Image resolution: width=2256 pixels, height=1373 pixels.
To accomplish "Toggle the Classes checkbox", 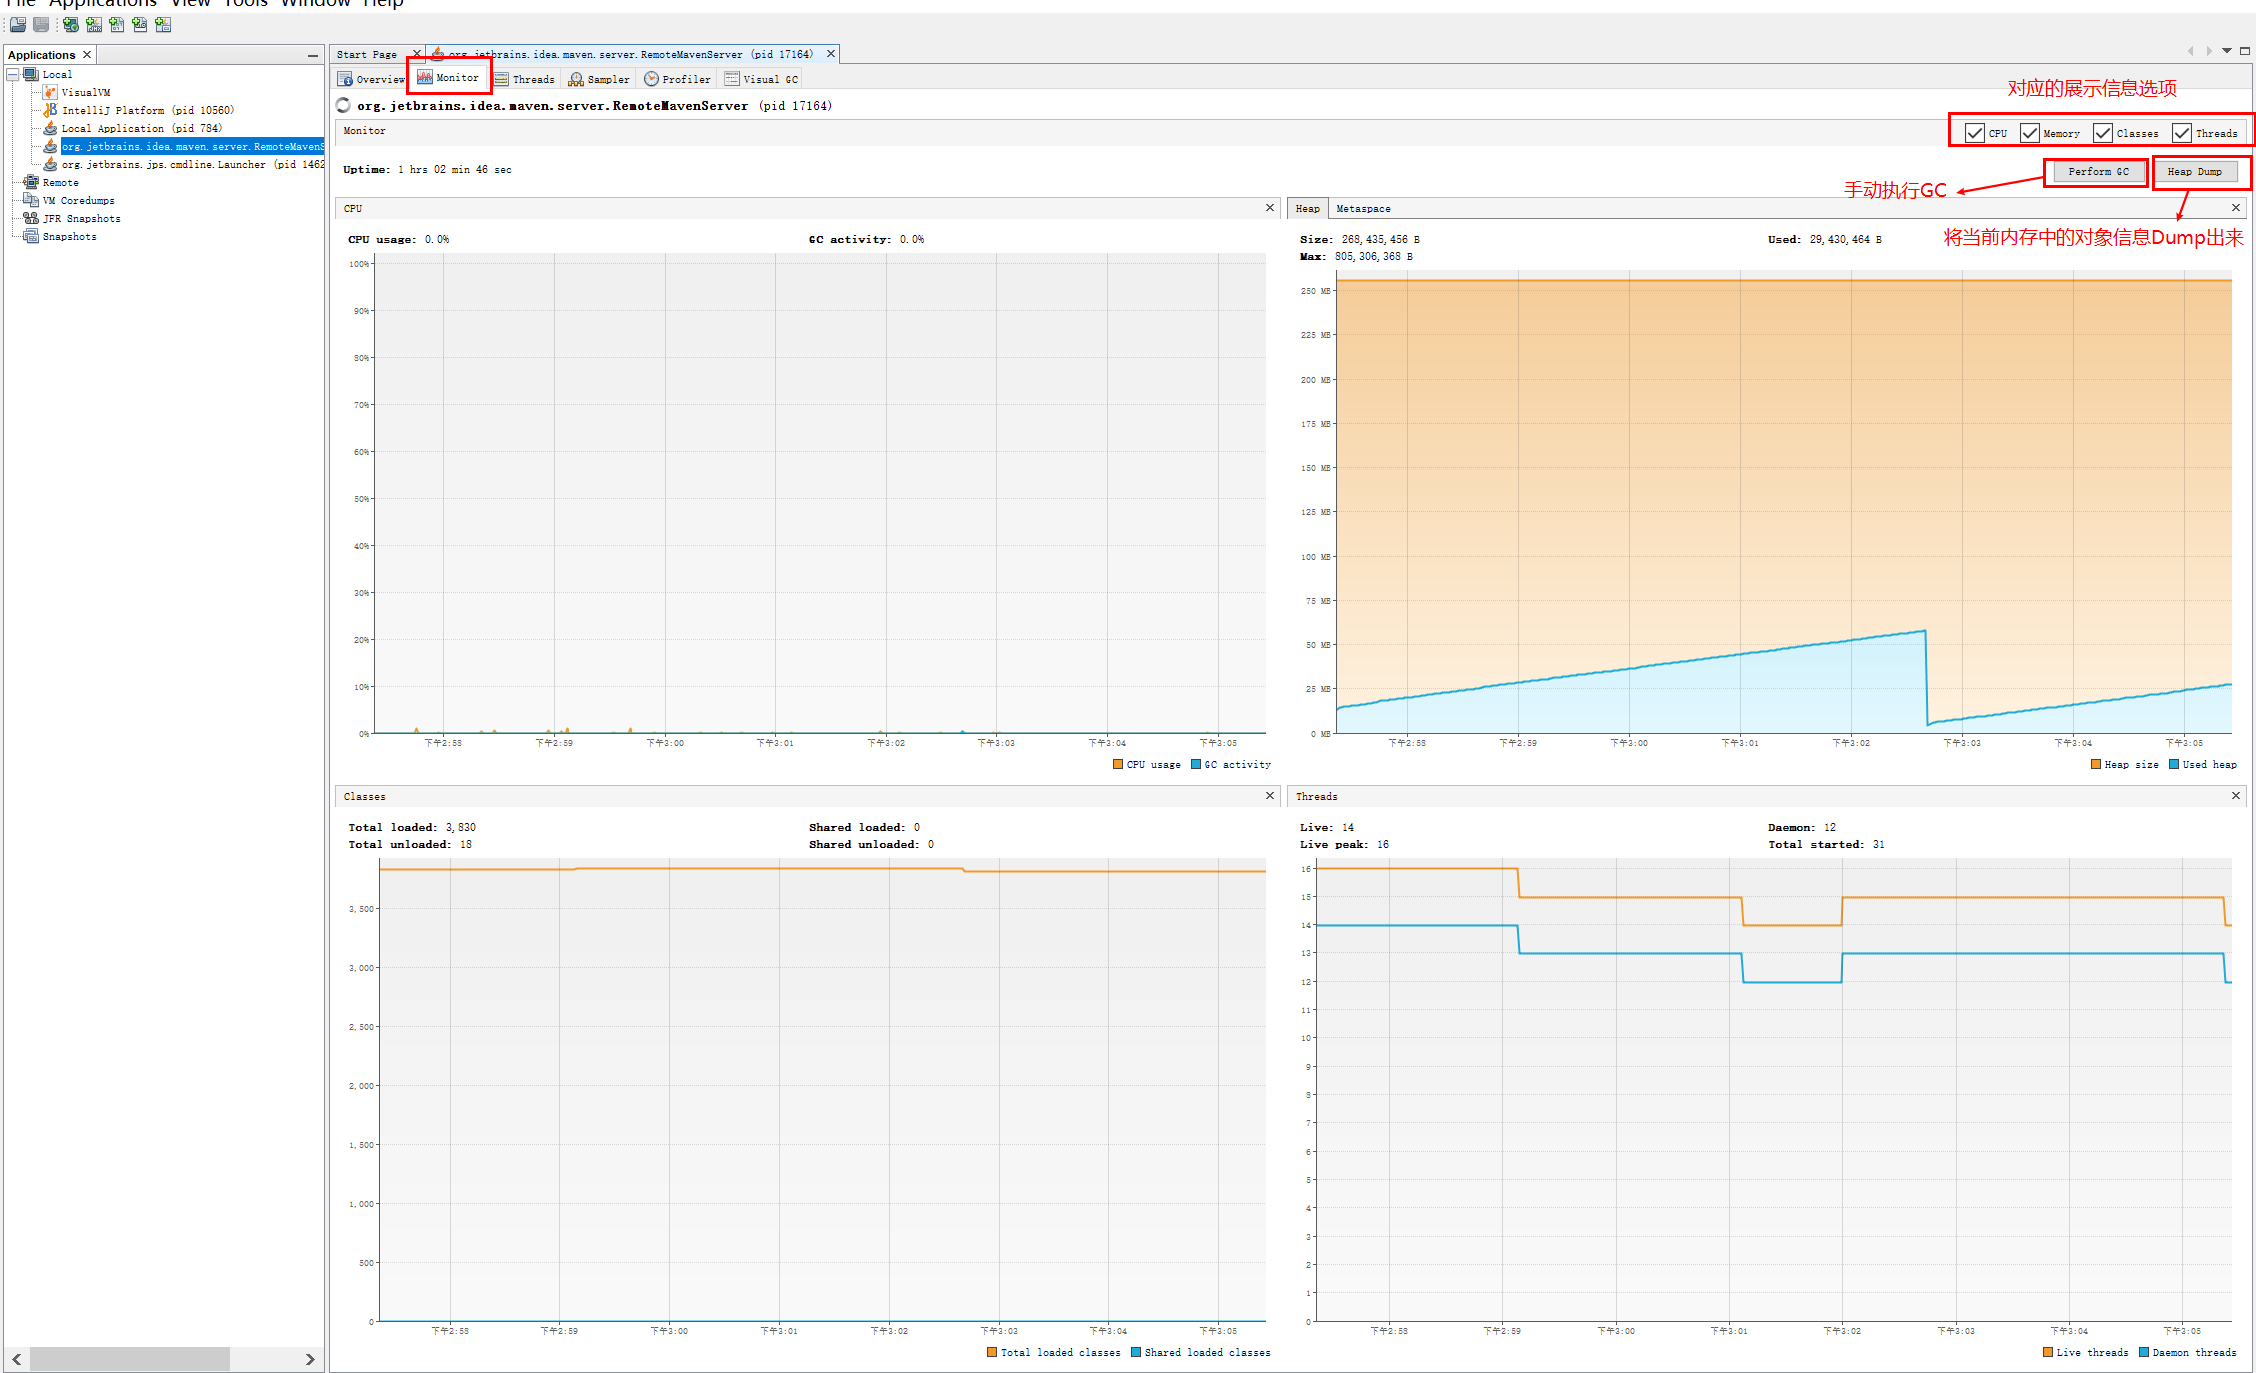I will (x=2103, y=133).
